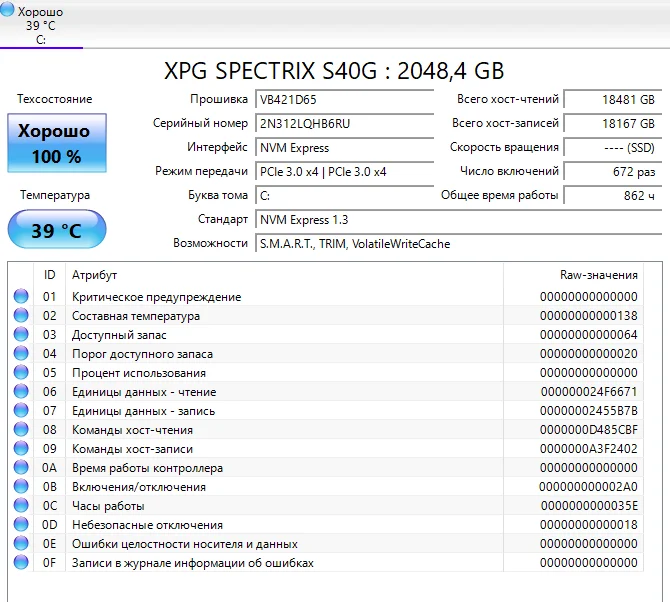Click status orb for attribute 08
Image resolution: width=670 pixels, height=602 pixels.
click(21, 429)
